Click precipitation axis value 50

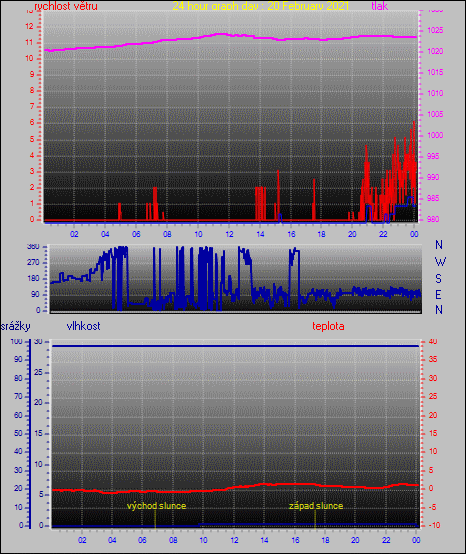[18, 434]
